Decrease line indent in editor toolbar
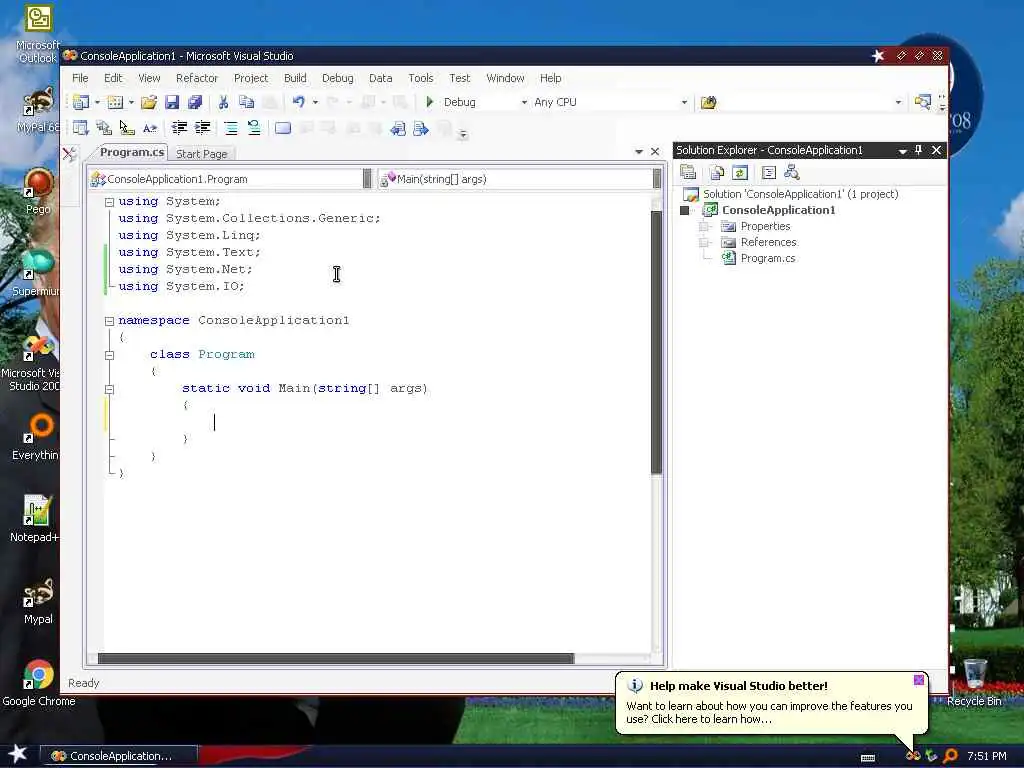This screenshot has width=1024, height=768. (x=179, y=129)
